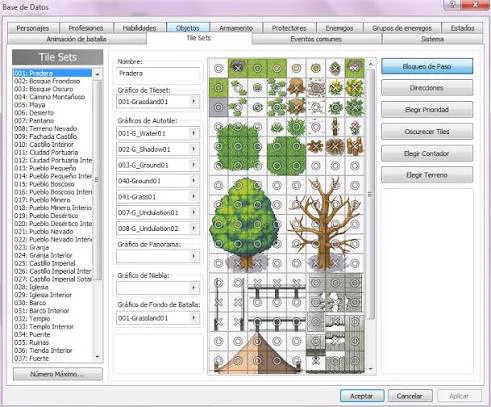Image resolution: width=491 pixels, height=407 pixels.
Task: Open the Armamento tab
Action: coord(236,28)
